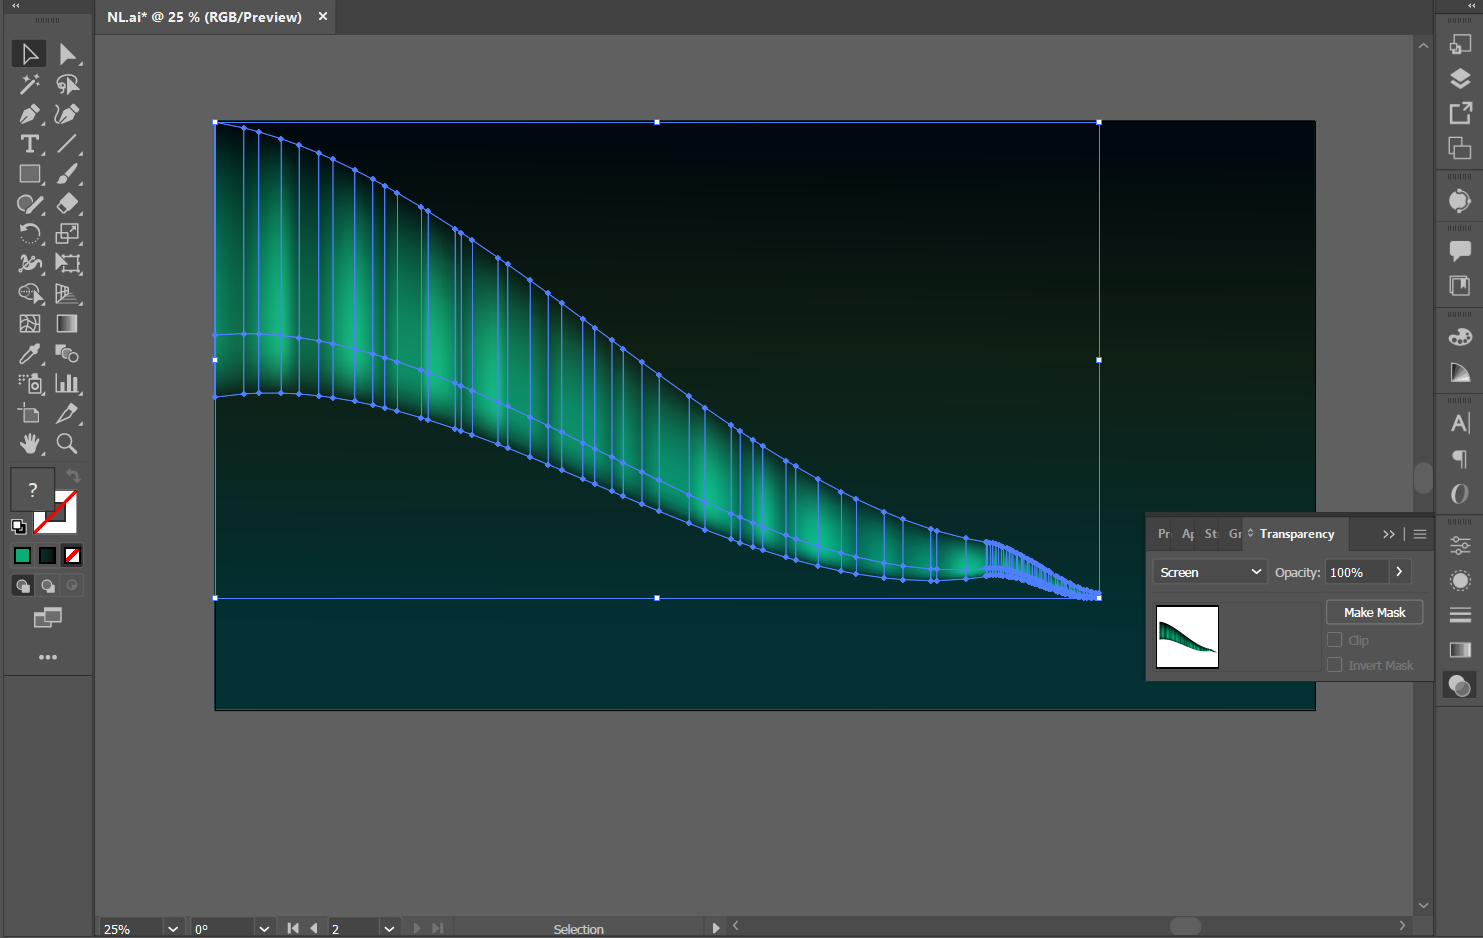Go to the first artboard

292,928
